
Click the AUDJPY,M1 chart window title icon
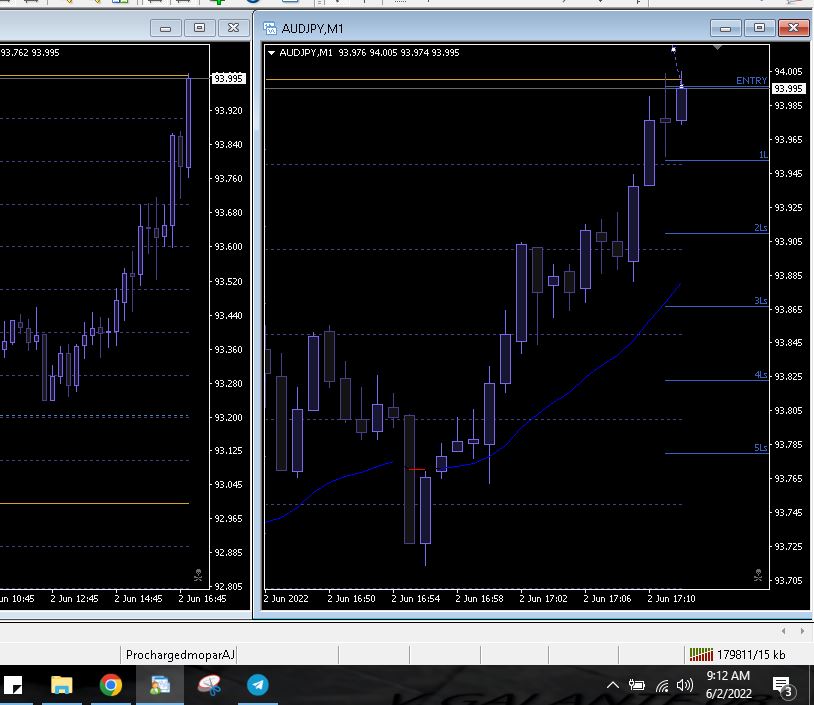[269, 28]
